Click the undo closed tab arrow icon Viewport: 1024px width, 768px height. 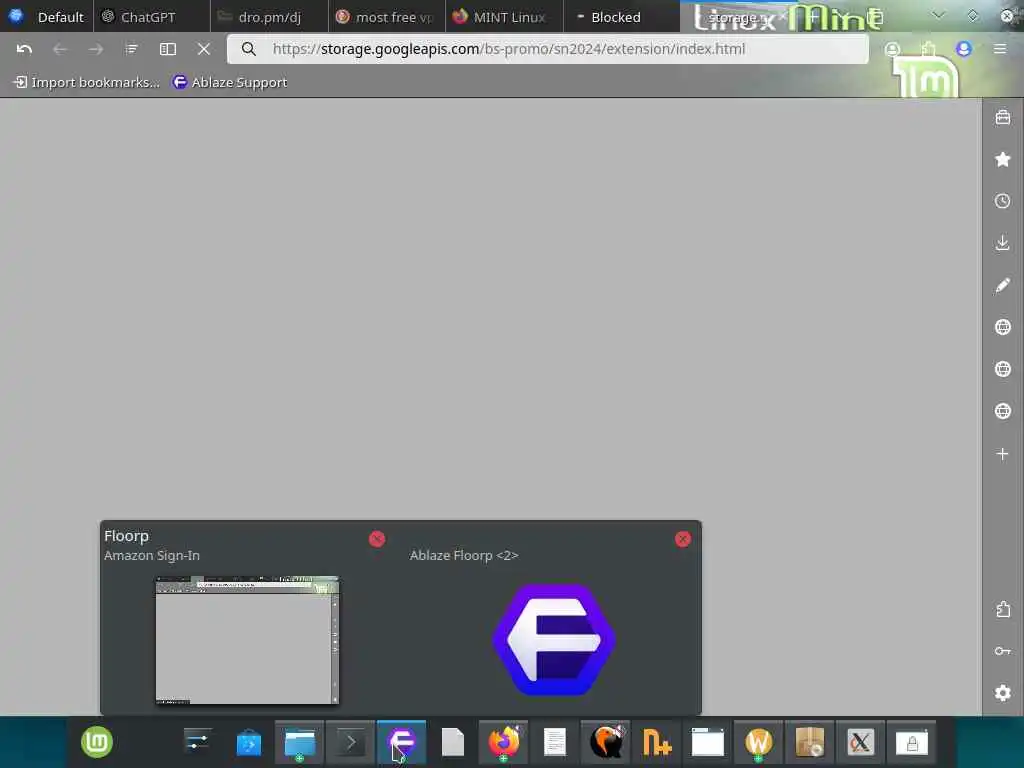click(x=24, y=49)
